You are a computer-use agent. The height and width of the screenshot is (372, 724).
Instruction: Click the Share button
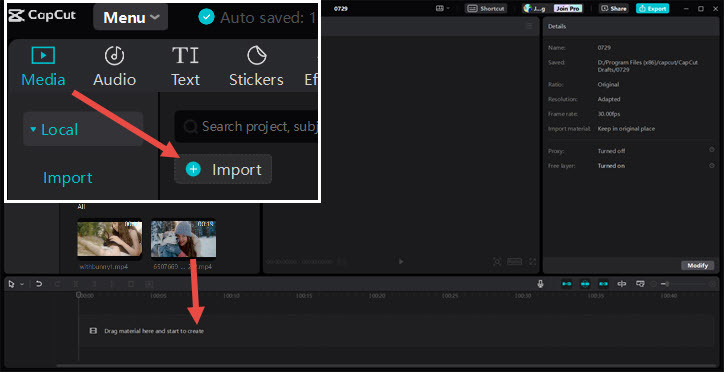614,8
